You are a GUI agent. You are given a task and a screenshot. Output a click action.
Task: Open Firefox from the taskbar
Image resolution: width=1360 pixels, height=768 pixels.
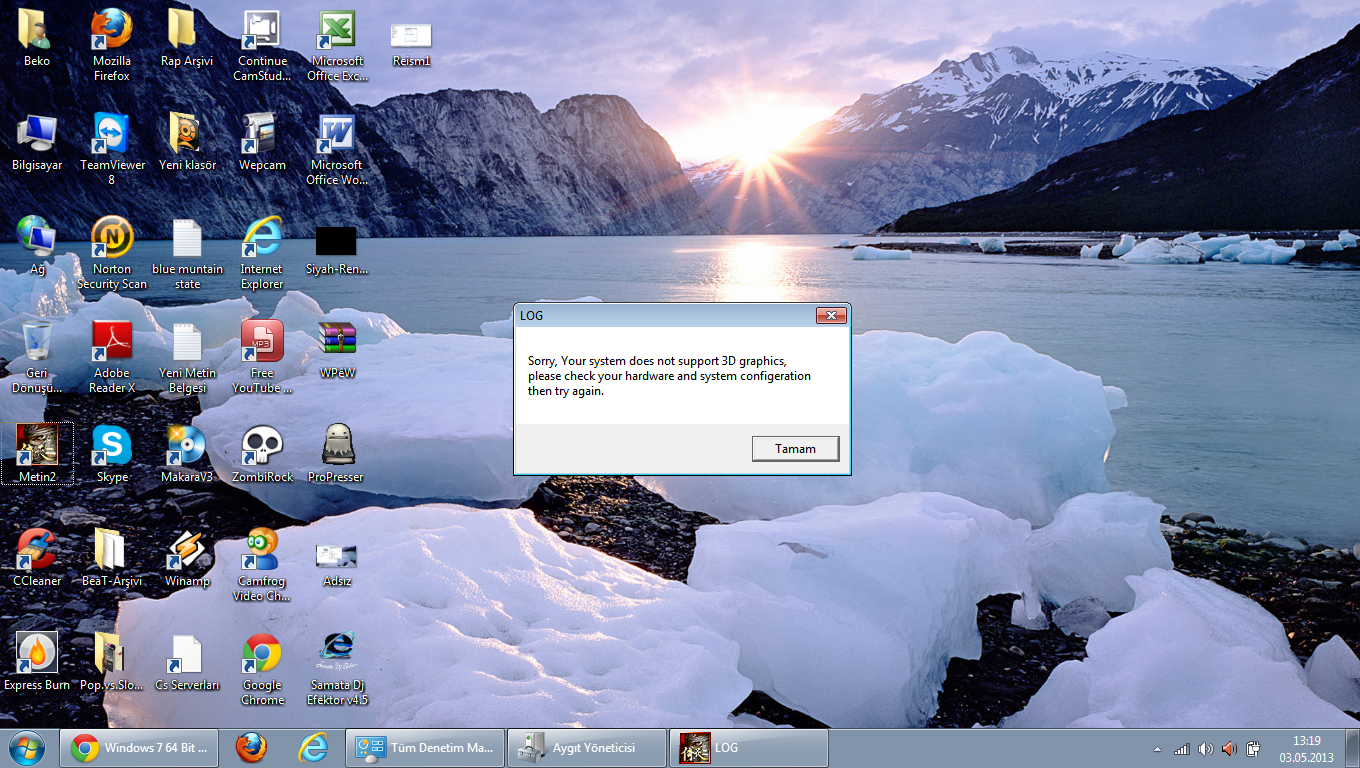[252, 748]
